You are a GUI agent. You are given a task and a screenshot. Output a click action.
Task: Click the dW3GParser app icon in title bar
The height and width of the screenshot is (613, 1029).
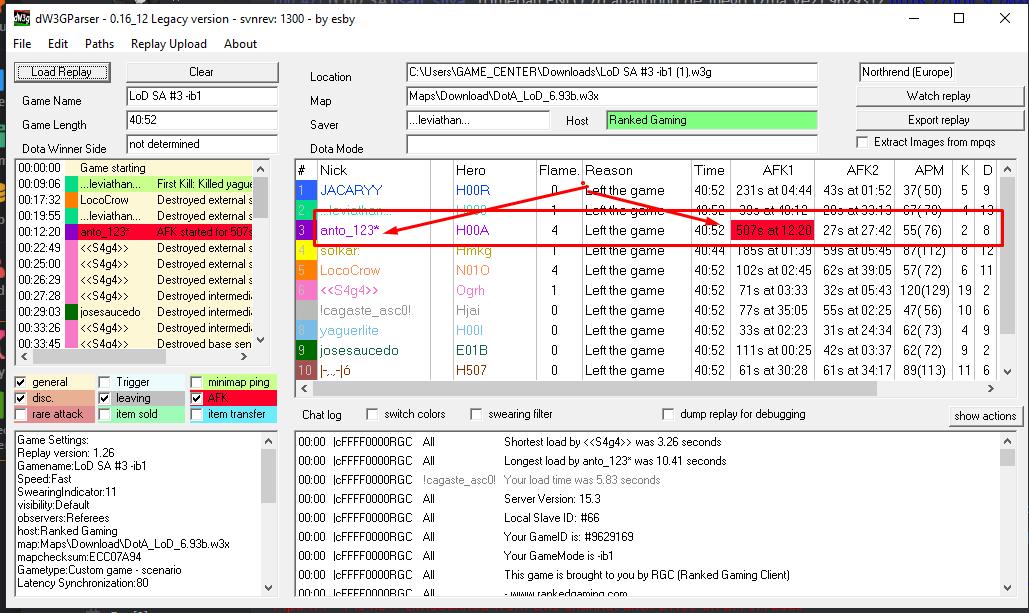coord(22,18)
